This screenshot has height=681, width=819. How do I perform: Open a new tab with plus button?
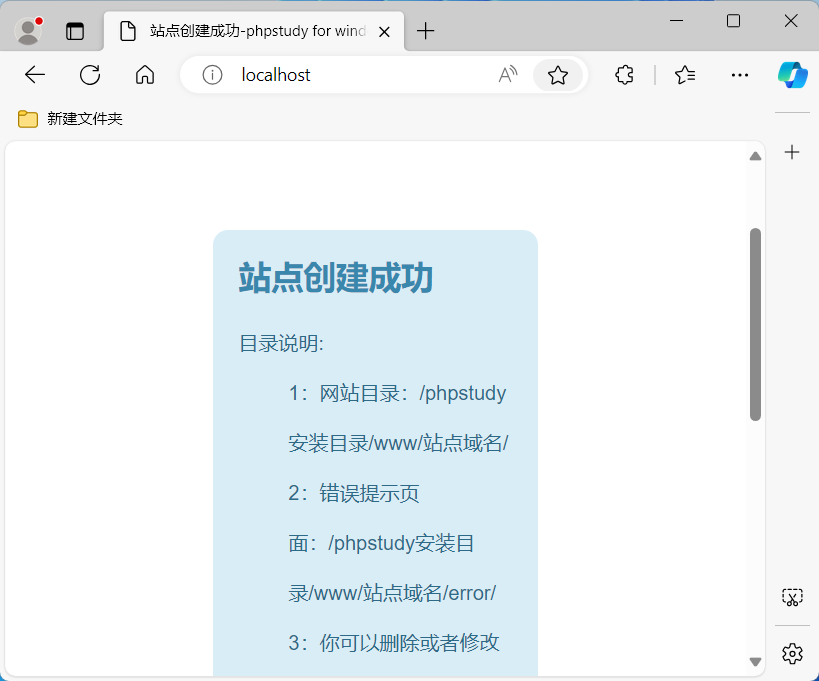(x=426, y=31)
